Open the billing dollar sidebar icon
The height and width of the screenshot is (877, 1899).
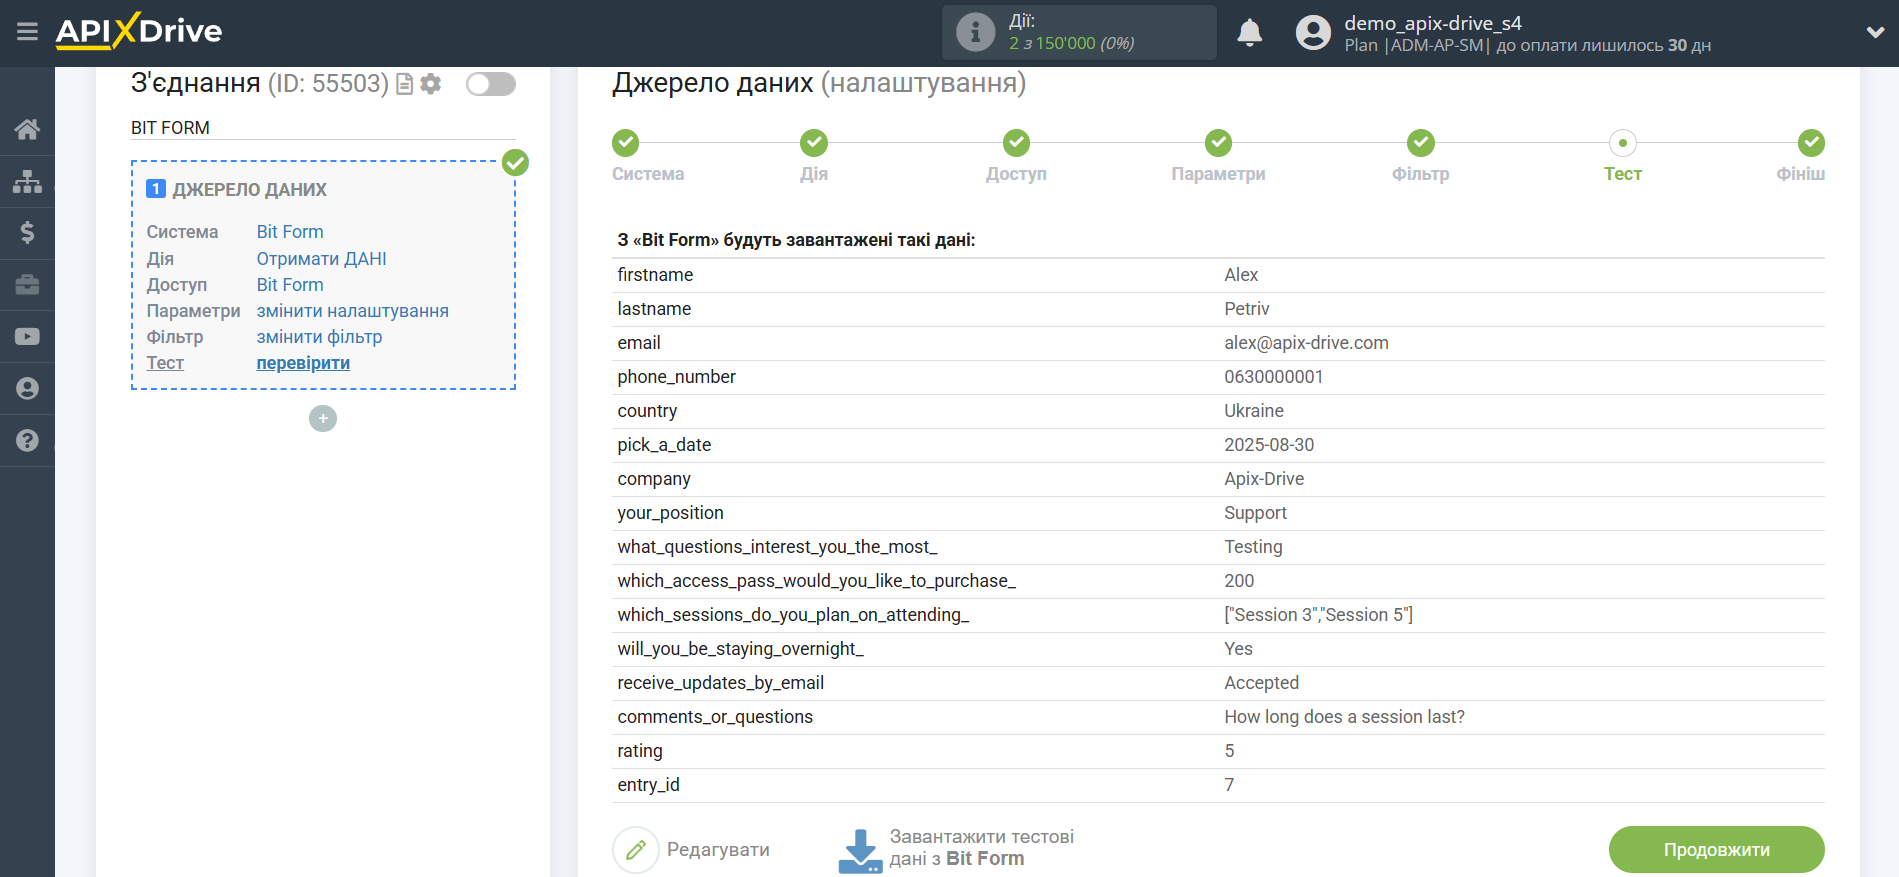27,233
